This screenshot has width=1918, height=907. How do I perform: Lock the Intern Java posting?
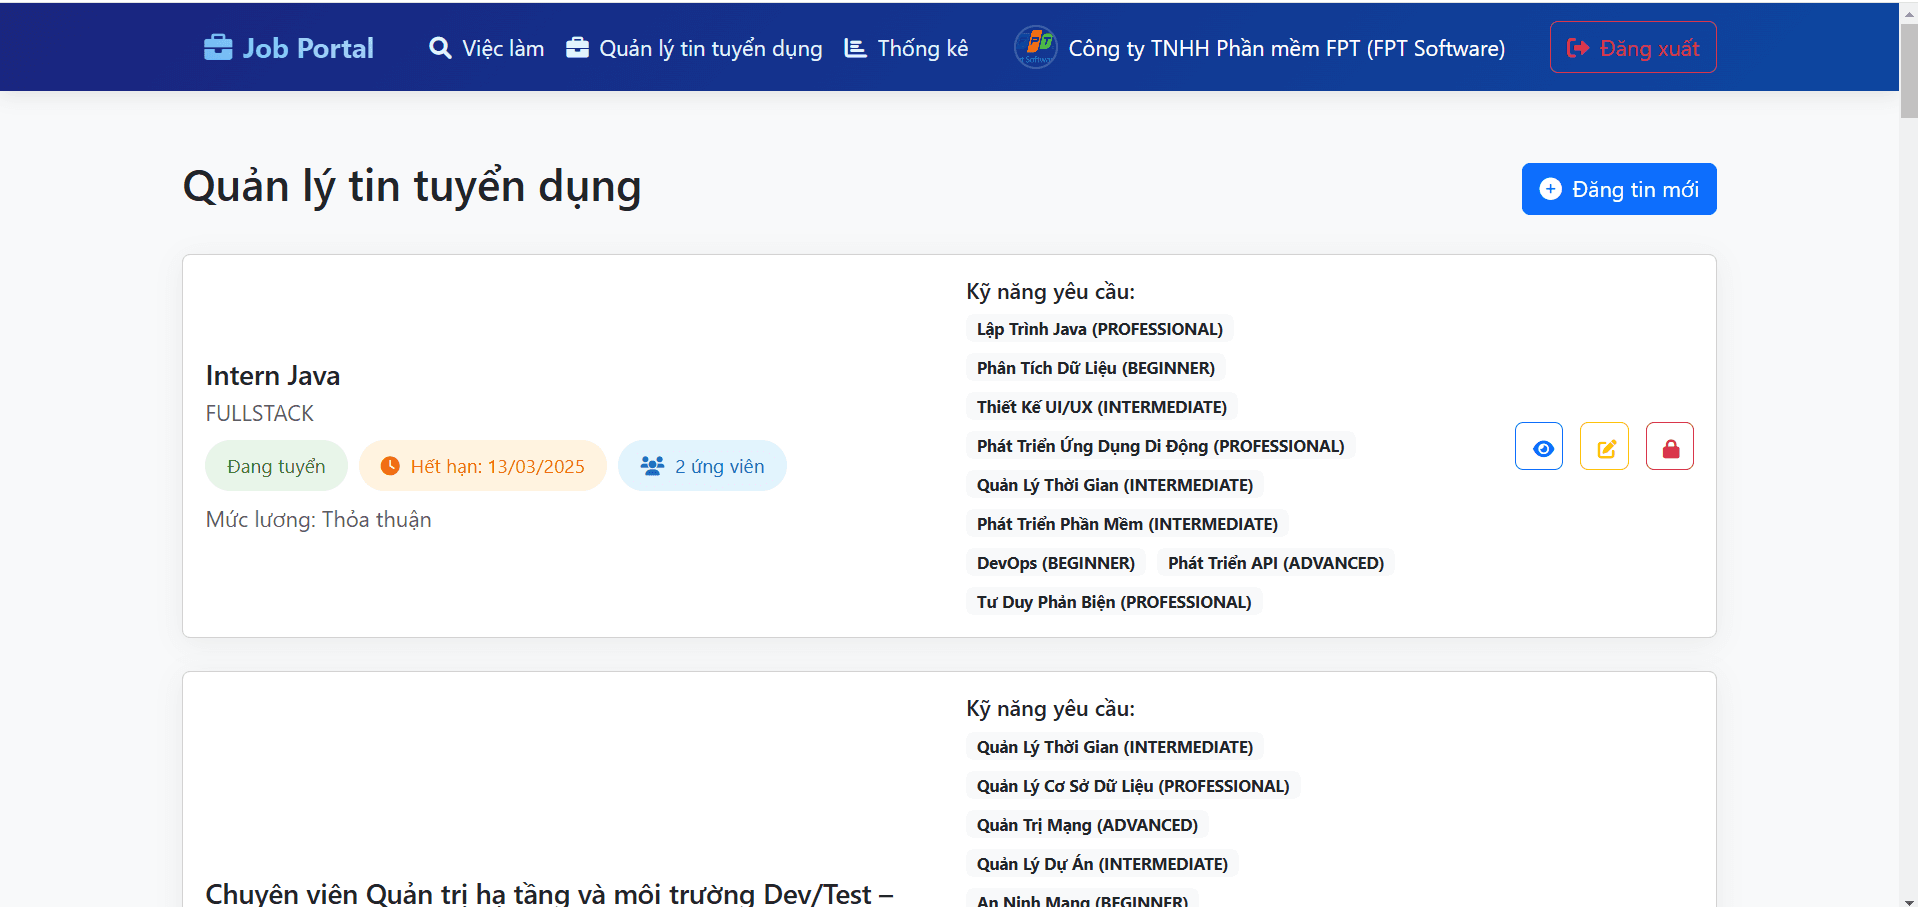click(1670, 446)
